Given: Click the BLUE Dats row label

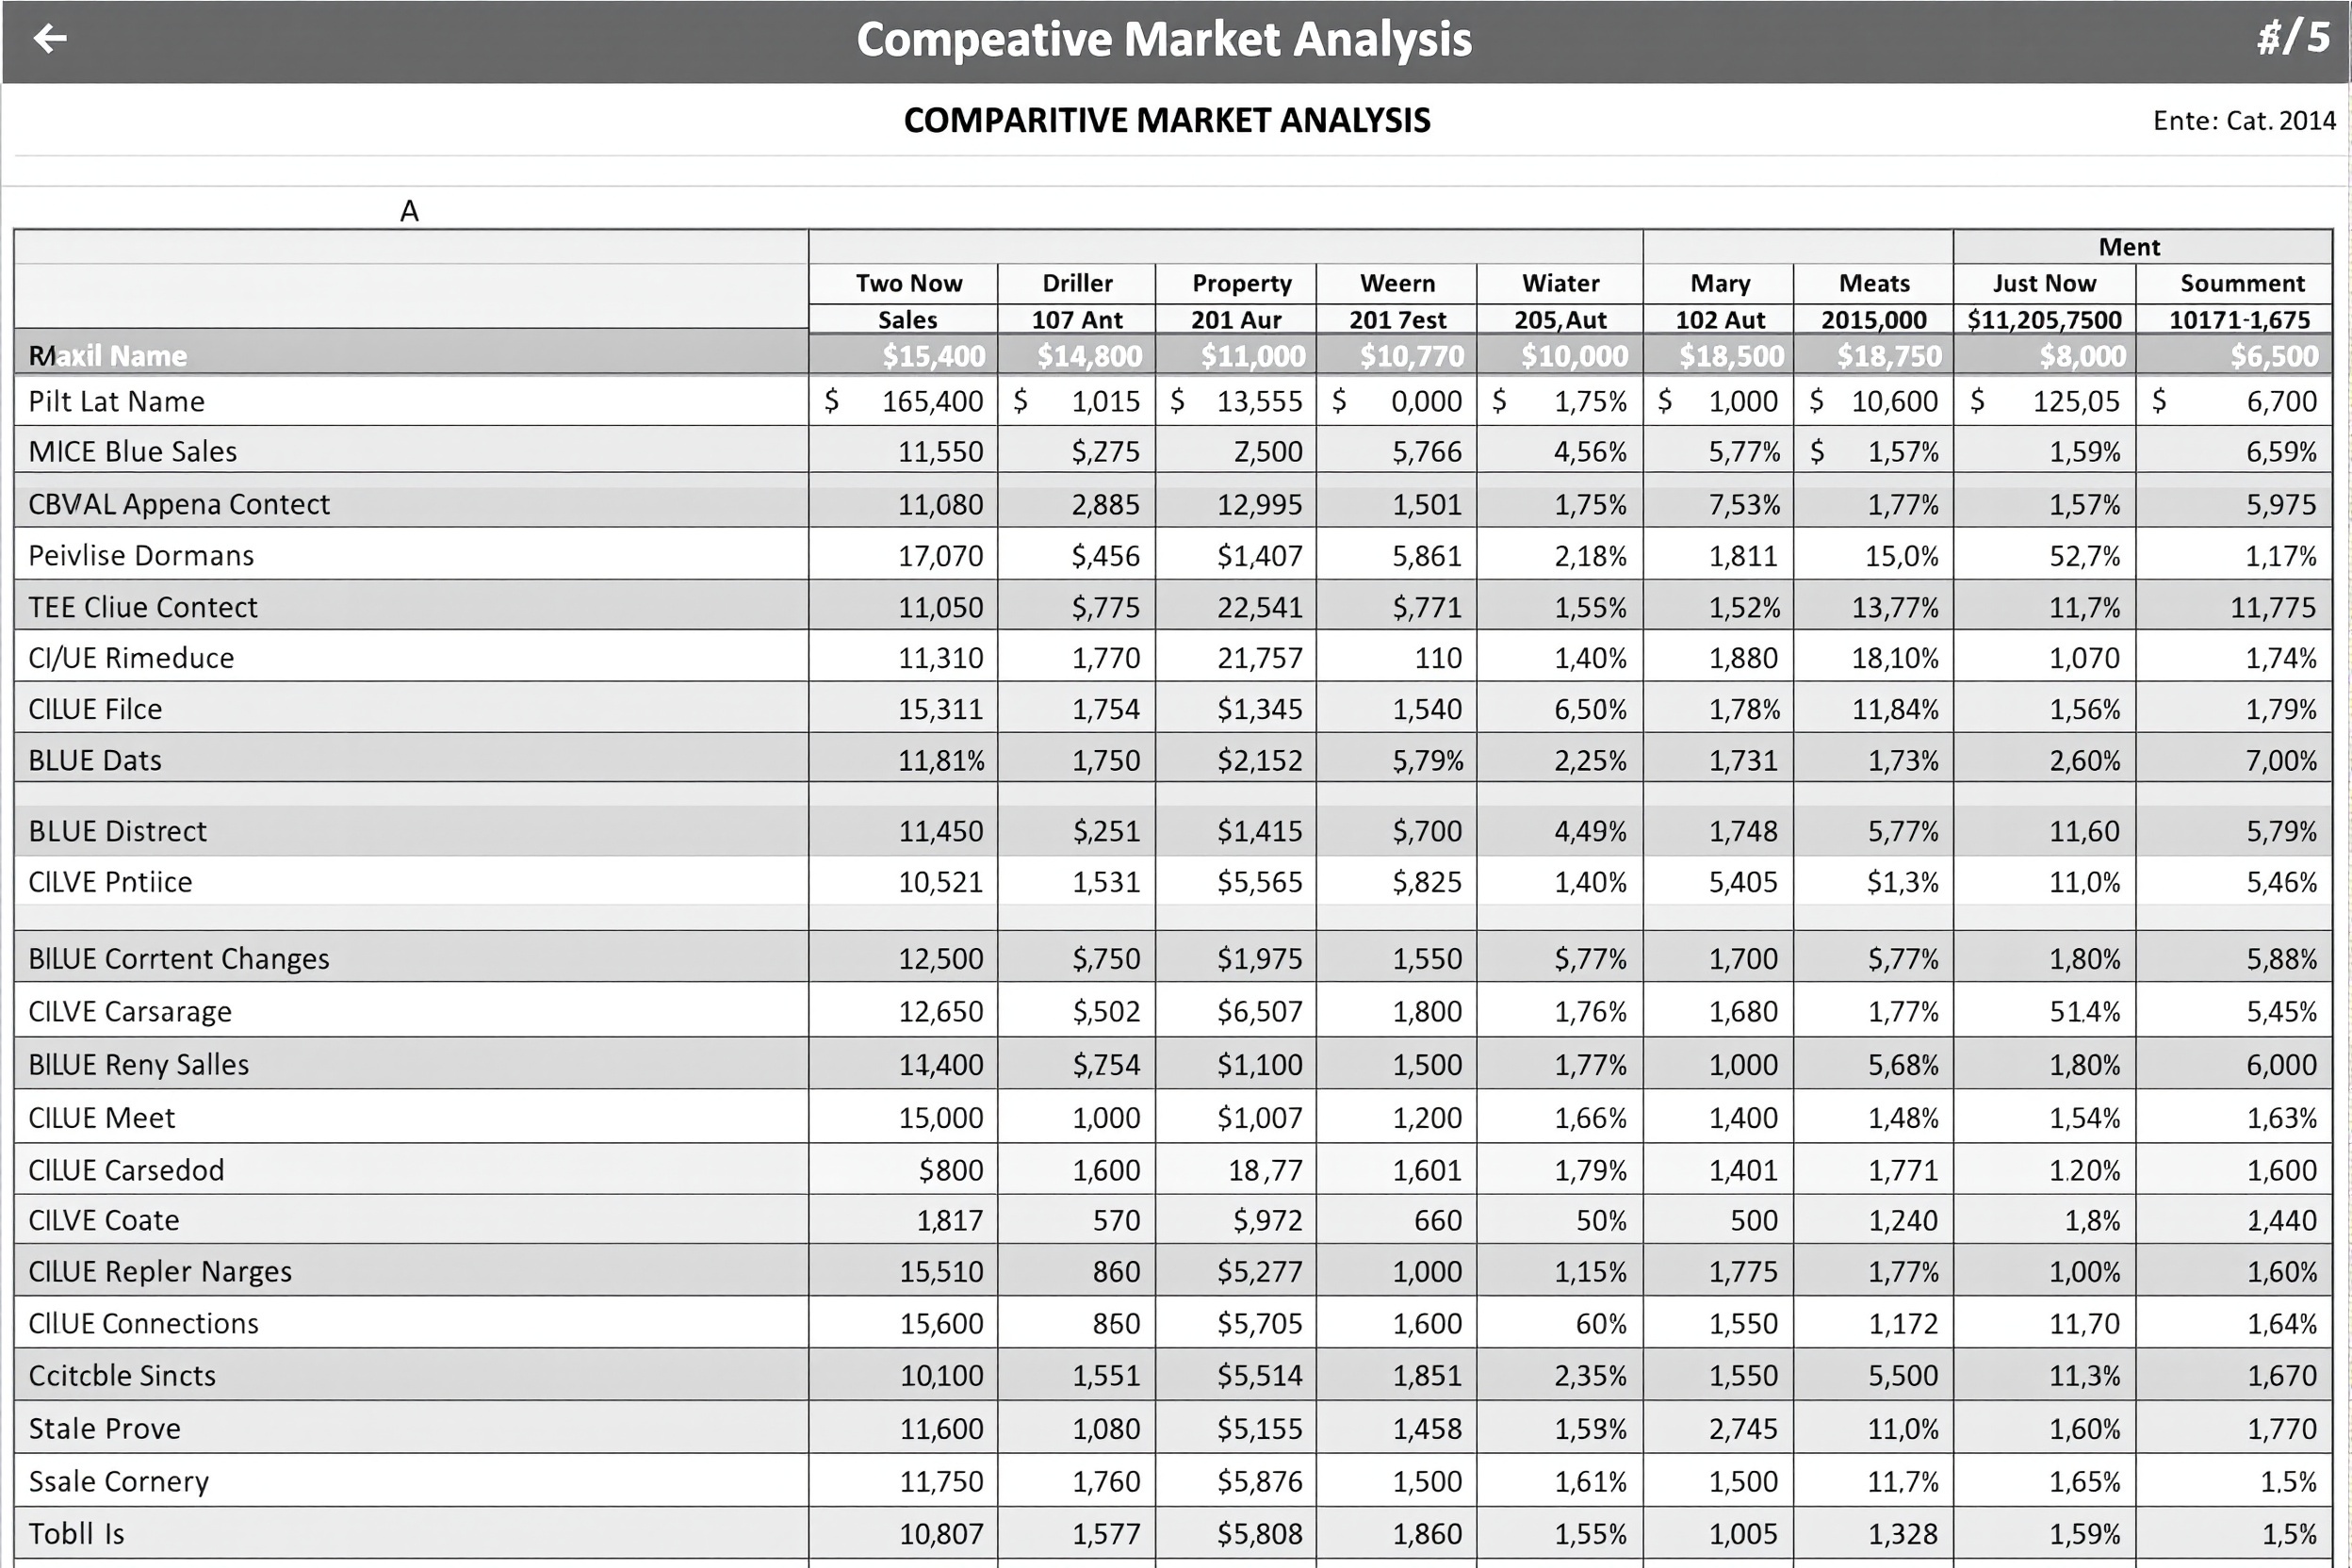Looking at the screenshot, I should (x=94, y=760).
